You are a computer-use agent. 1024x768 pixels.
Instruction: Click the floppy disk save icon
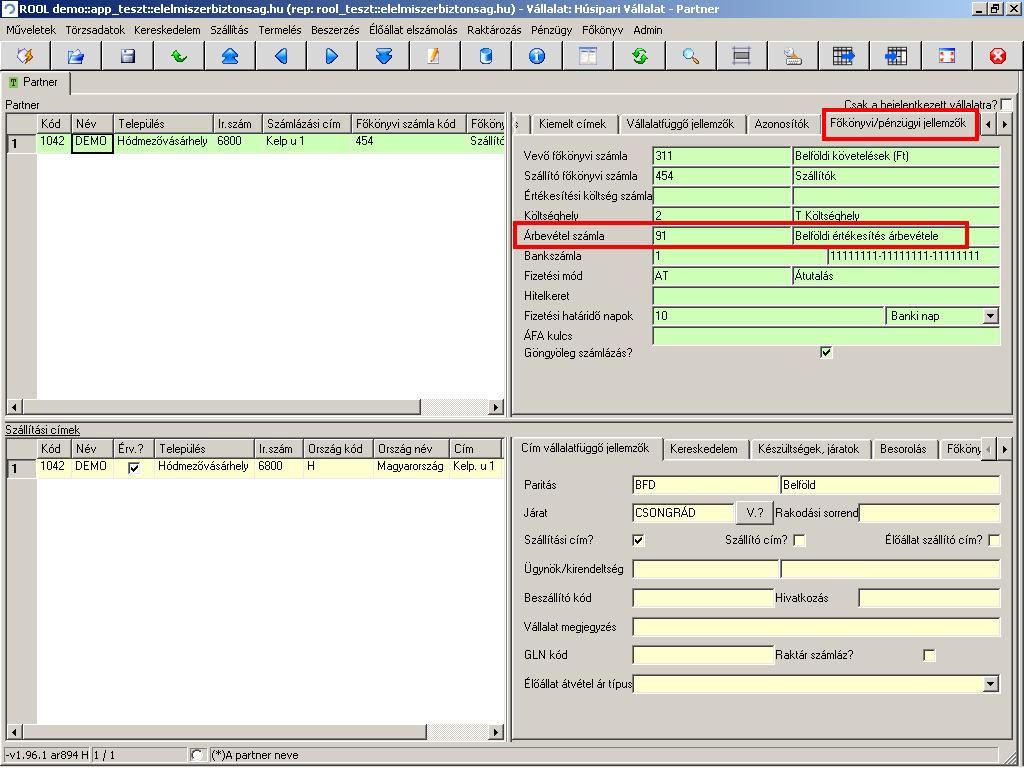click(x=127, y=56)
